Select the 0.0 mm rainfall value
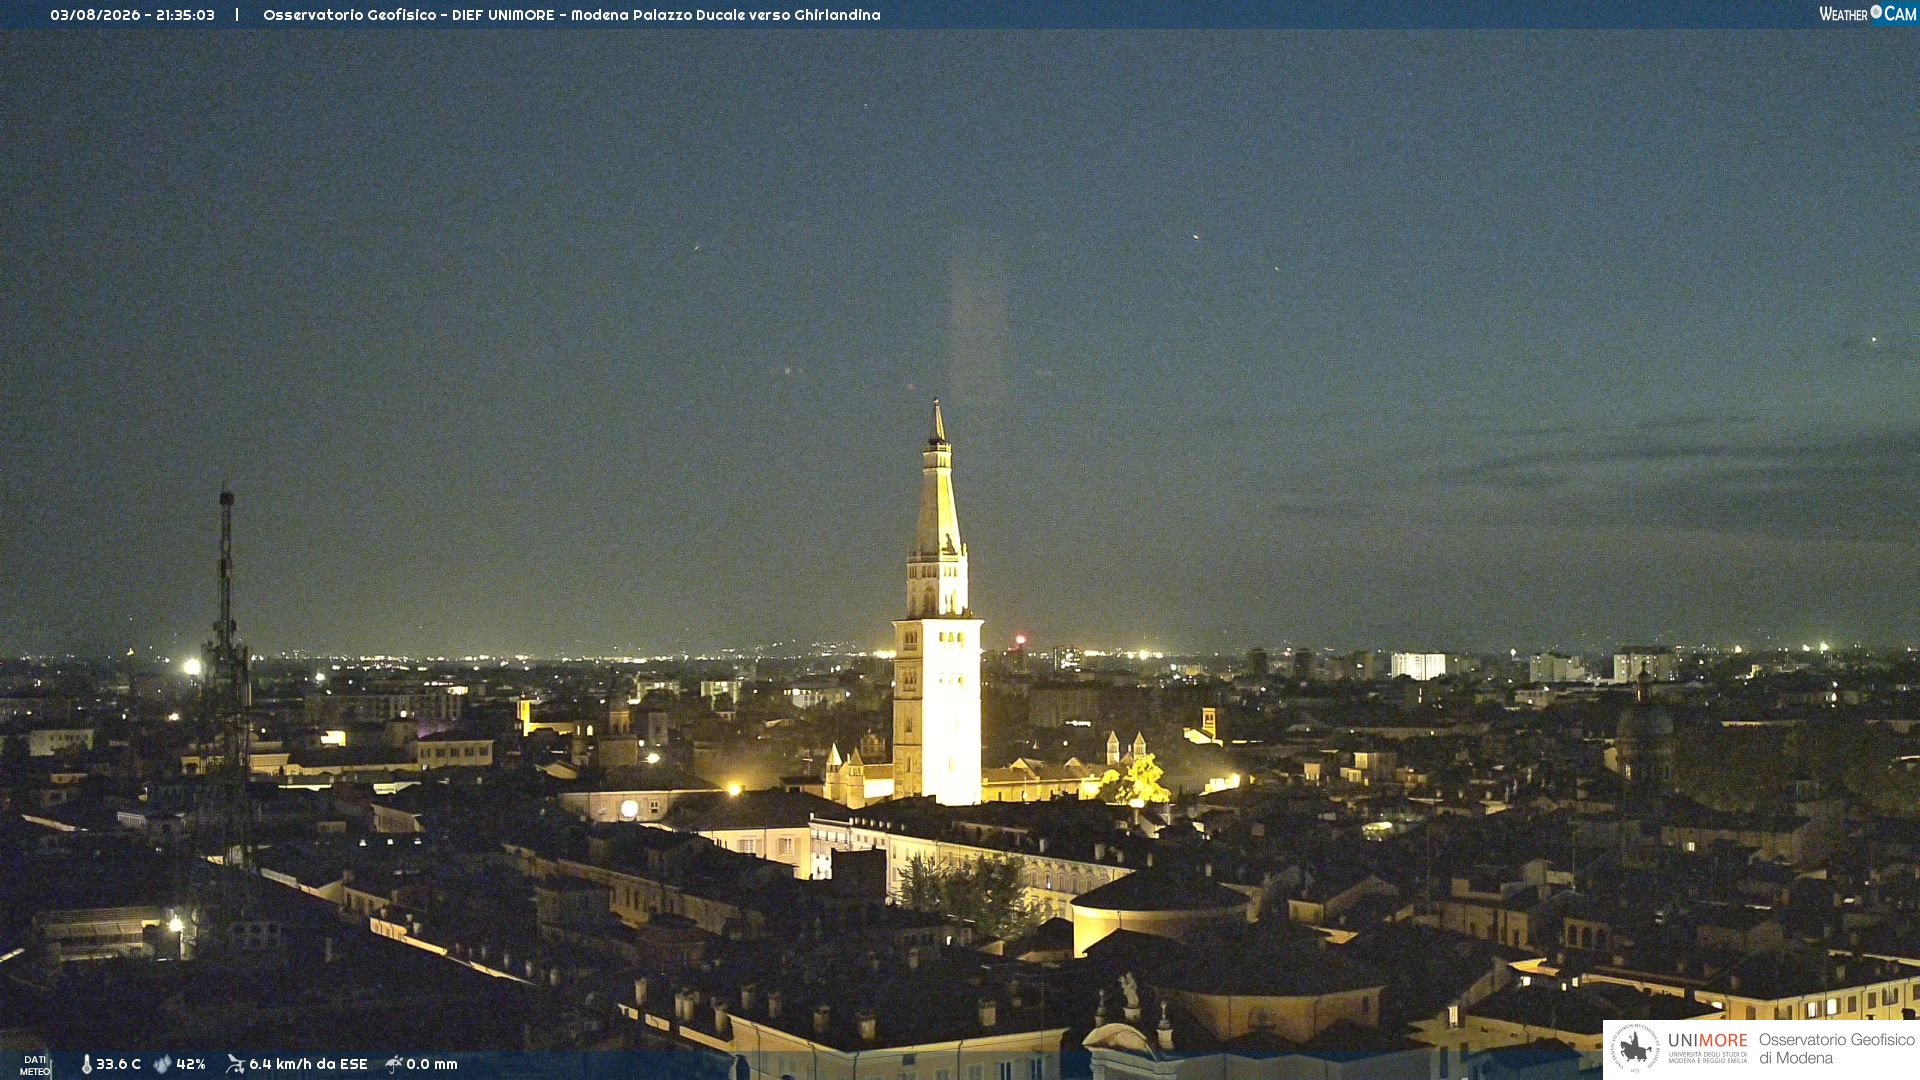Image resolution: width=1920 pixels, height=1080 pixels. click(x=432, y=1064)
